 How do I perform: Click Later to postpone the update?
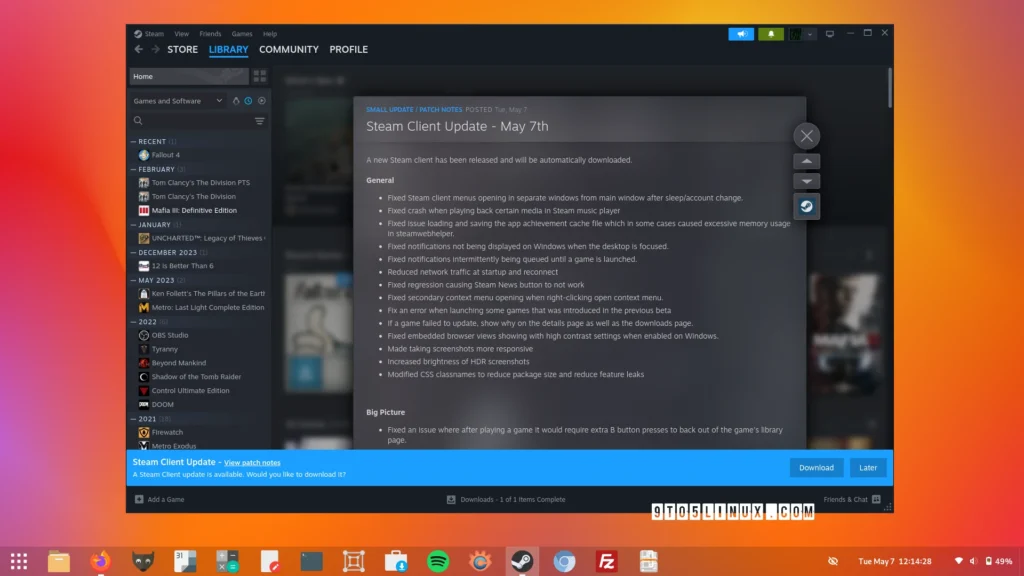point(868,468)
